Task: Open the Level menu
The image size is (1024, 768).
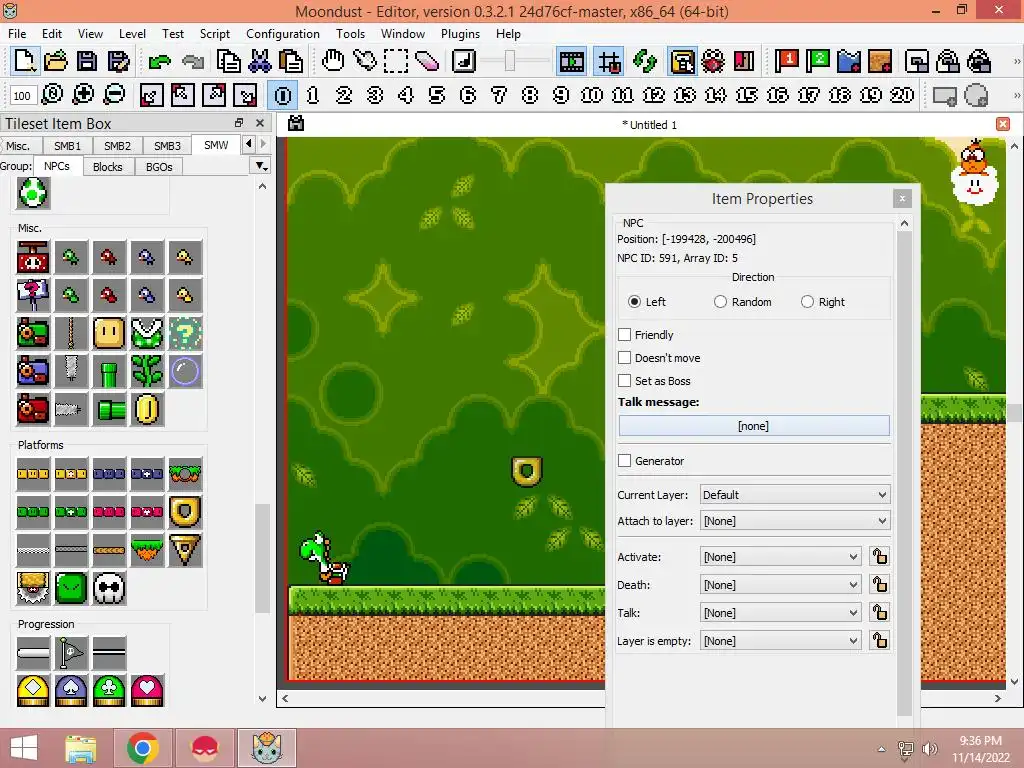Action: coord(132,34)
